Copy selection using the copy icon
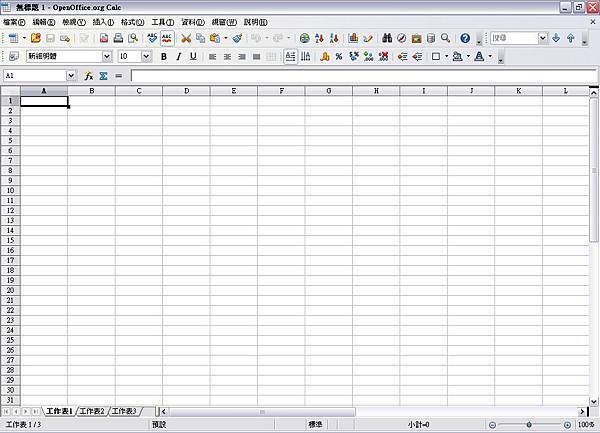 pos(200,38)
